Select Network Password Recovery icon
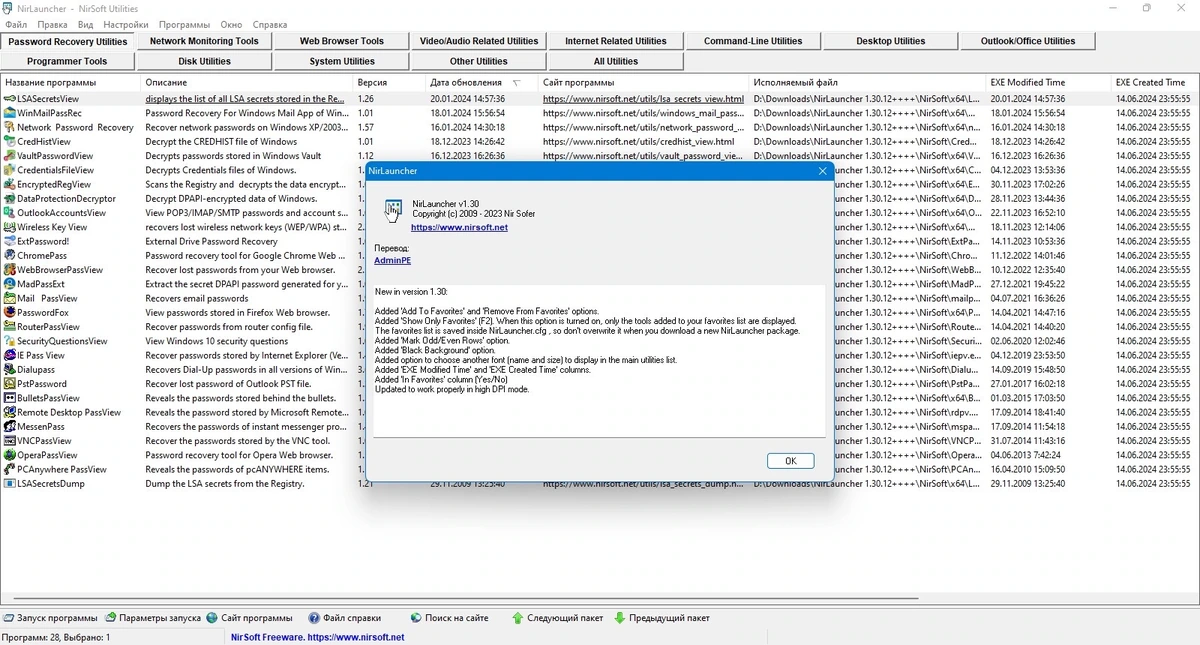This screenshot has height=645, width=1200. coord(9,128)
